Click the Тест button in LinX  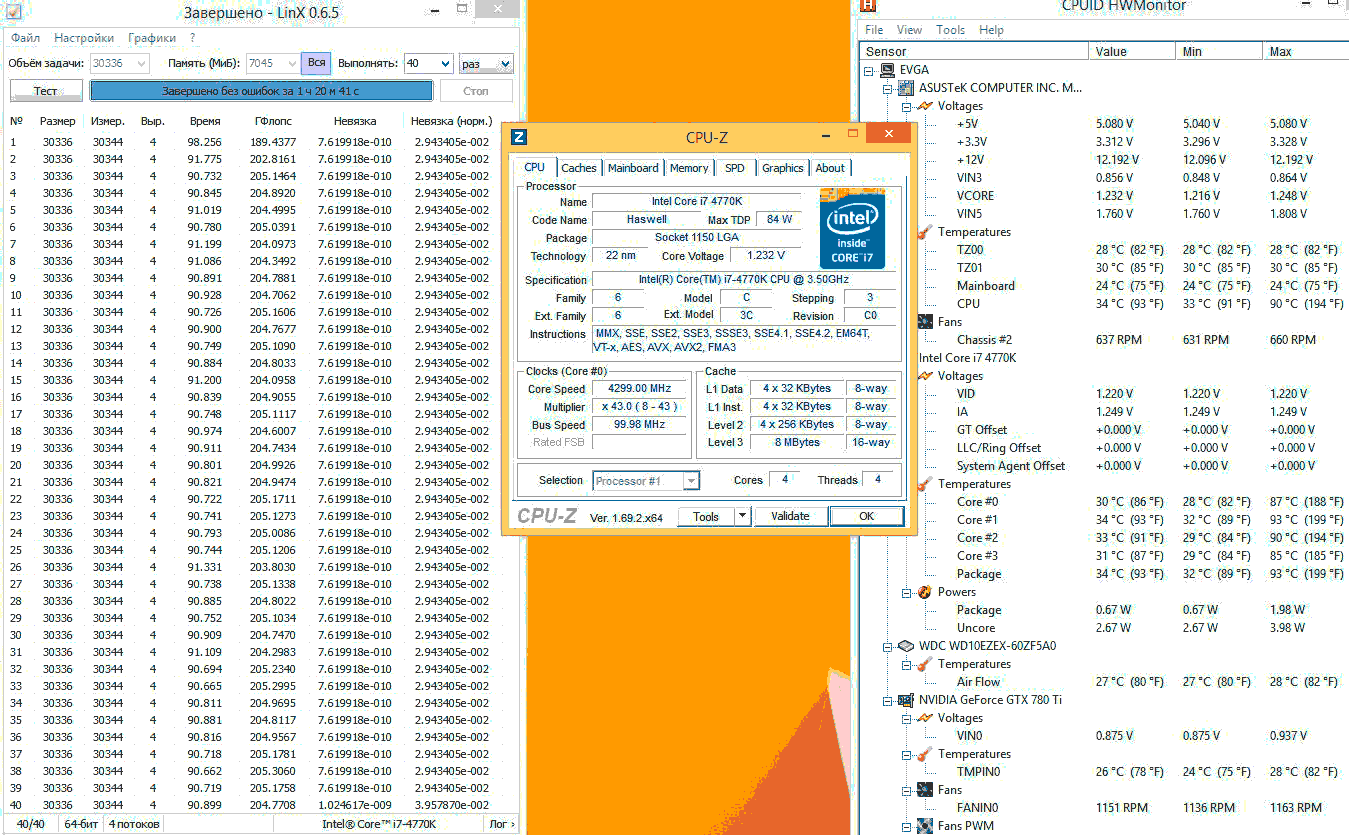[x=46, y=91]
